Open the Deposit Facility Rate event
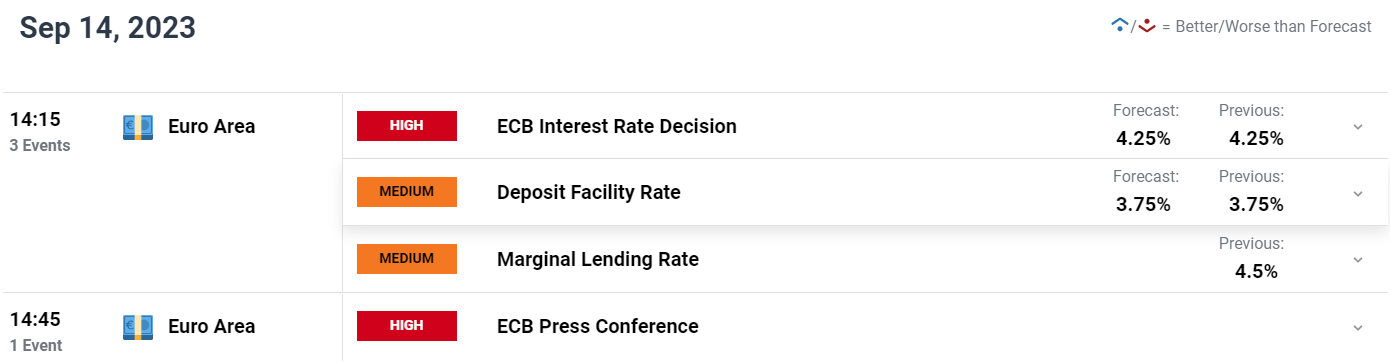Image resolution: width=1390 pixels, height=363 pixels. click(x=589, y=193)
